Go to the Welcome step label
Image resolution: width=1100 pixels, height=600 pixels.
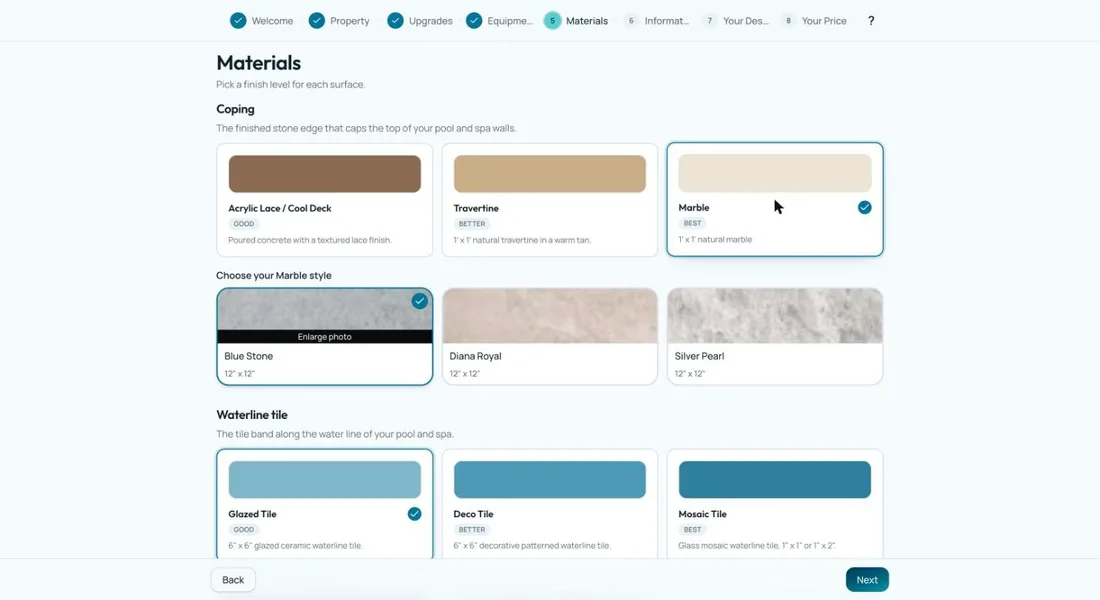(272, 21)
